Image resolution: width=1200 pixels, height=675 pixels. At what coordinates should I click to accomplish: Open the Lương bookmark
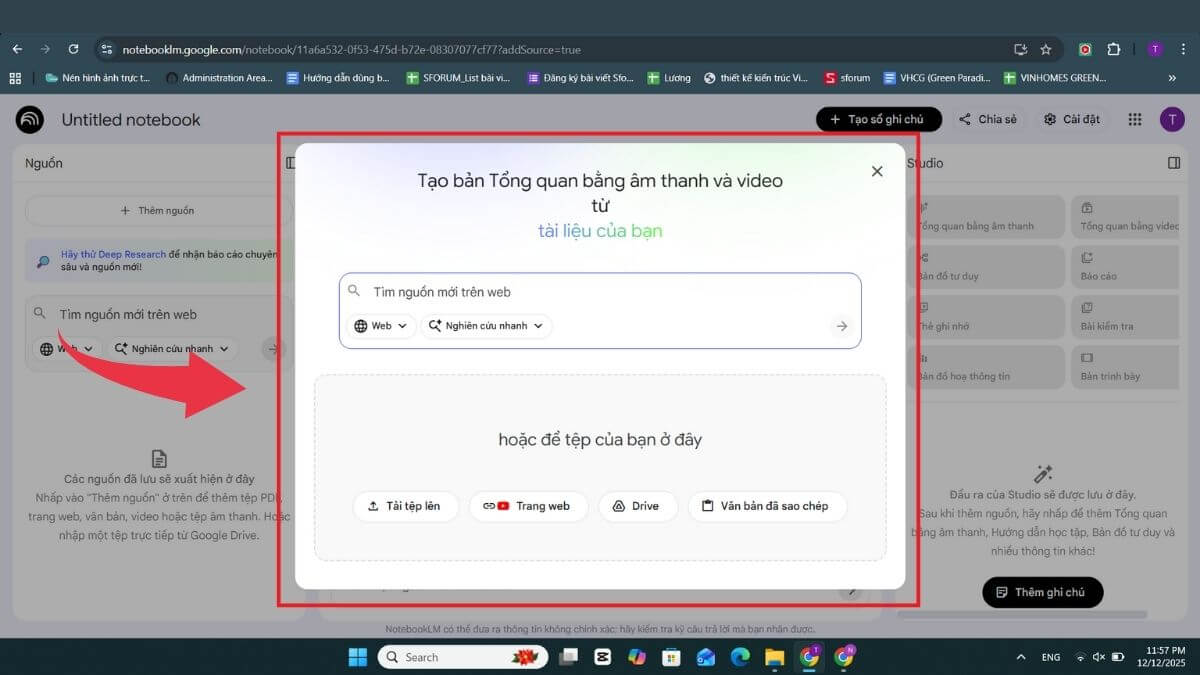[668, 77]
